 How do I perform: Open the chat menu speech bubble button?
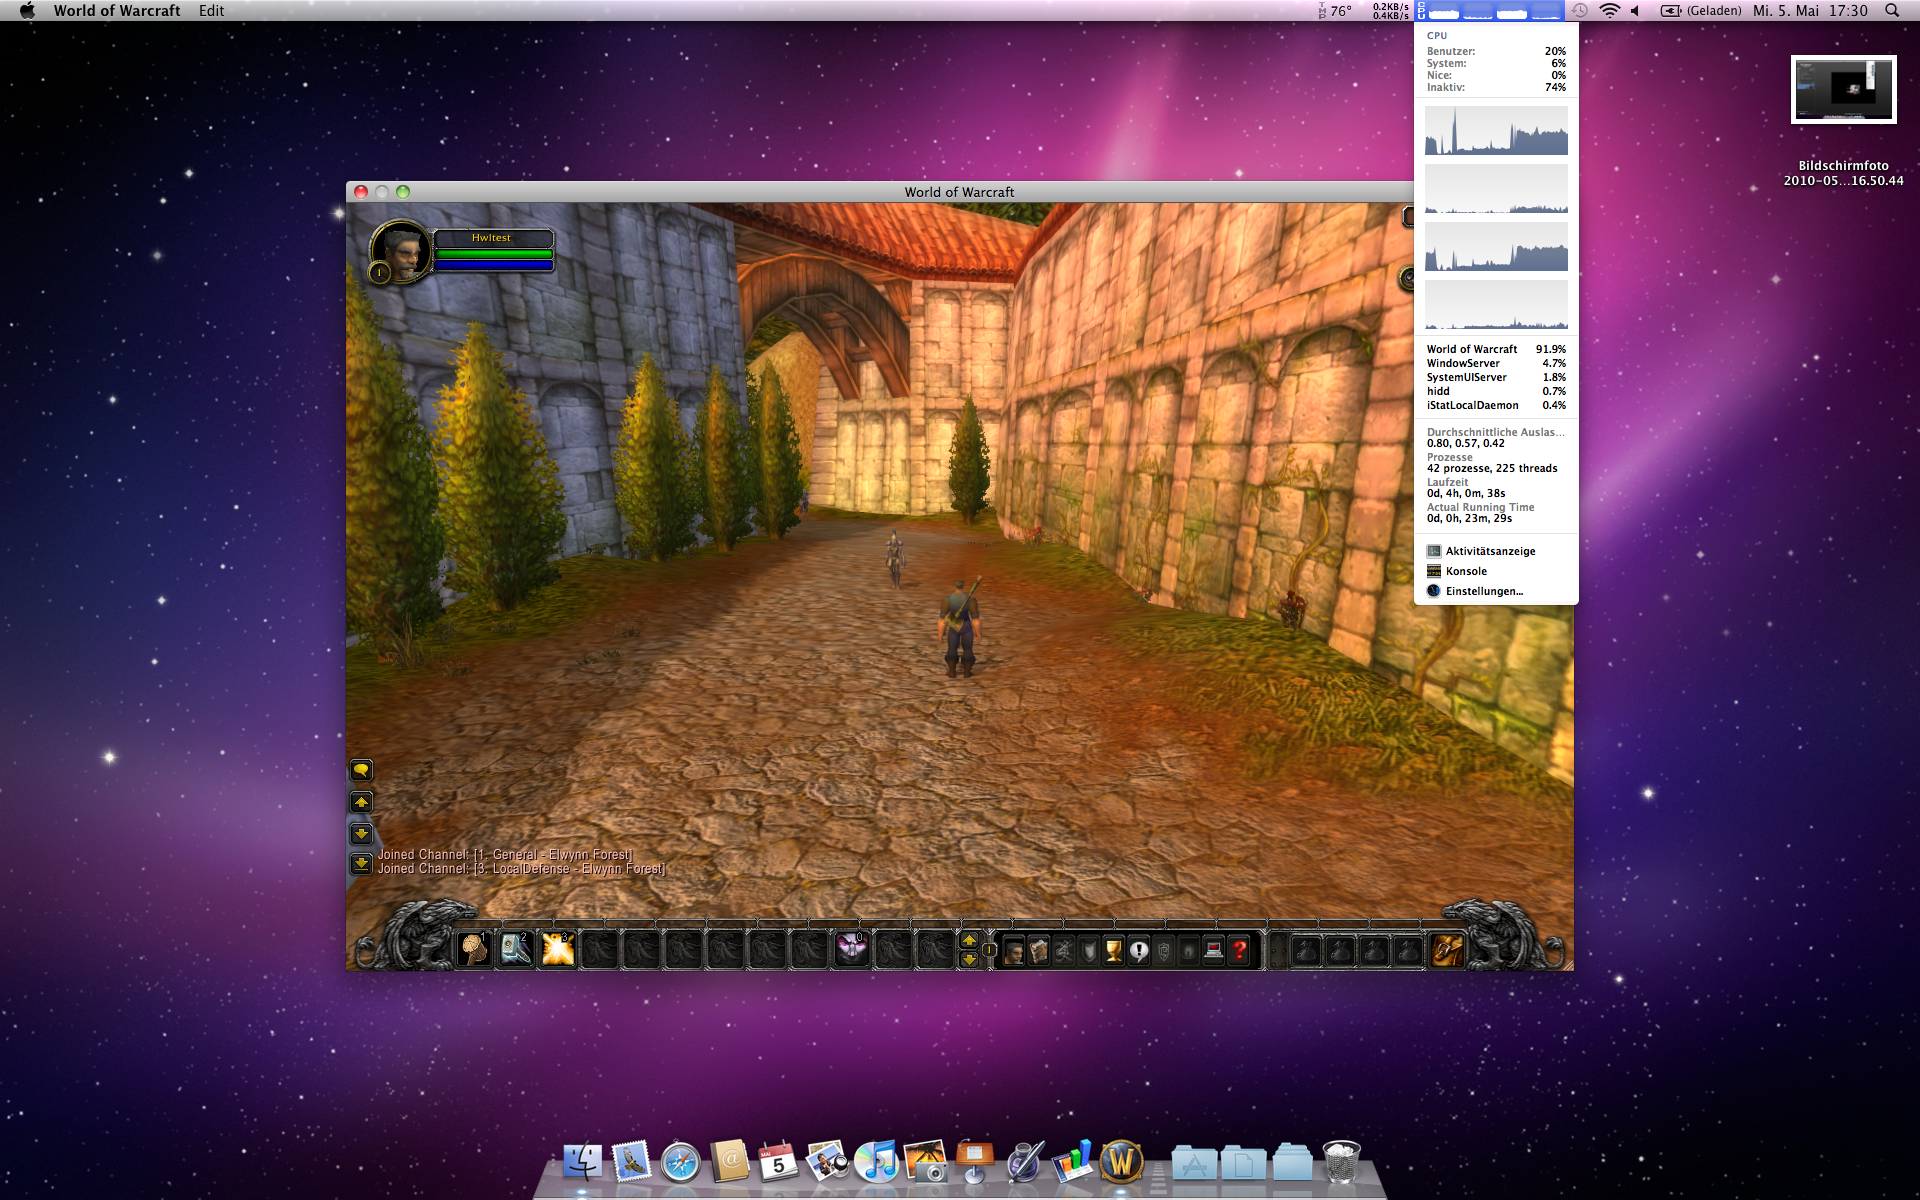[x=361, y=770]
